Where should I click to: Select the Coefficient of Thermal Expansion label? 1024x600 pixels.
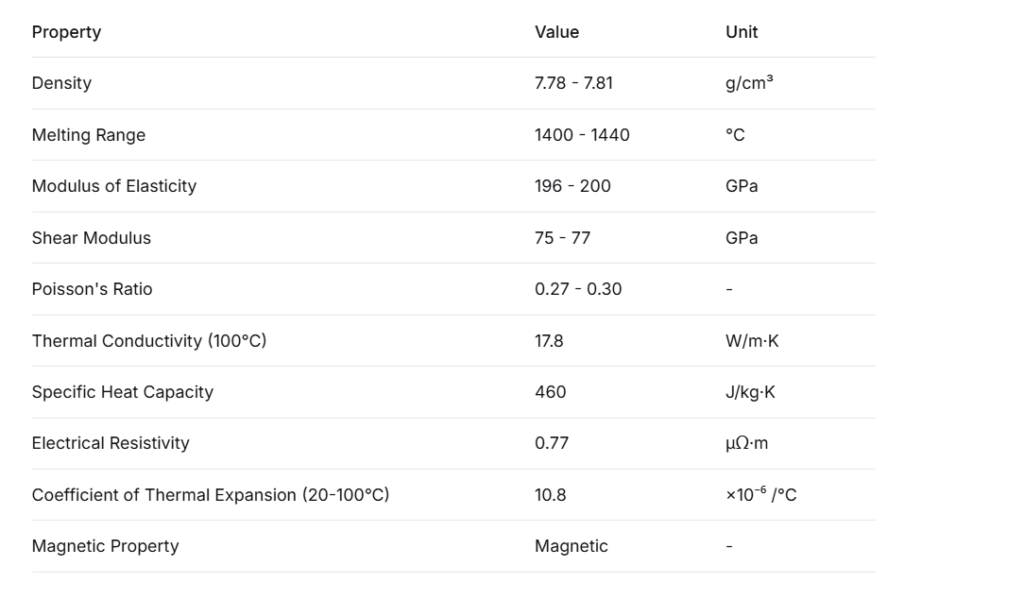click(x=210, y=495)
